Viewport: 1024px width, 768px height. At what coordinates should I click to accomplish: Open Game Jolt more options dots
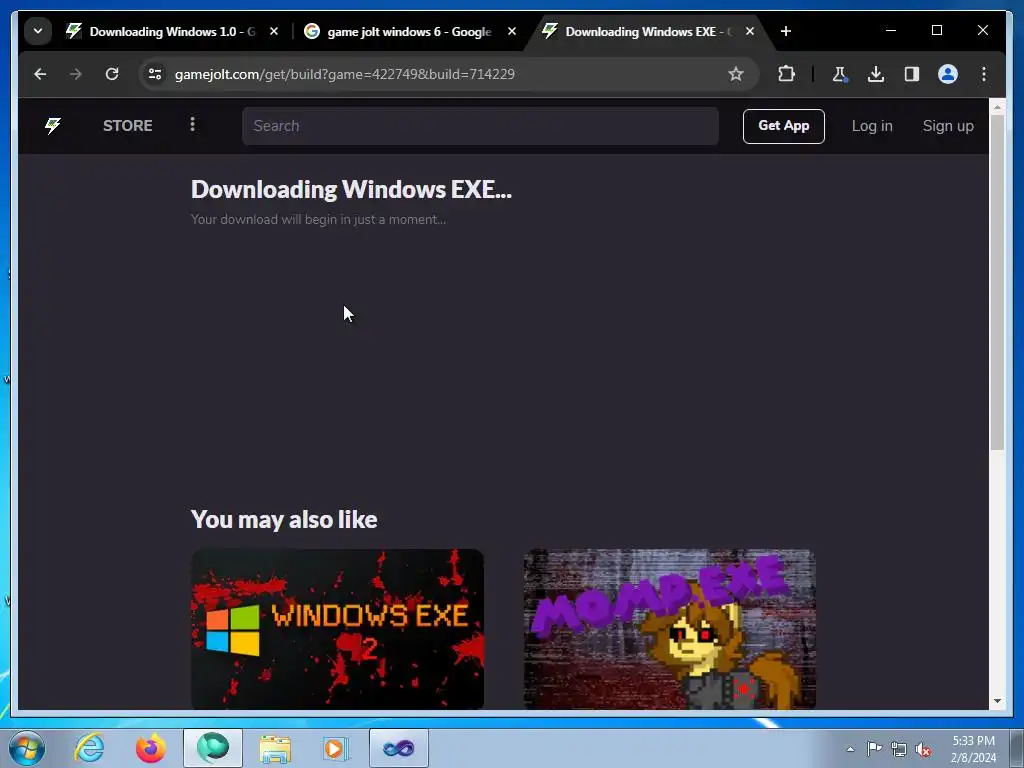[192, 125]
